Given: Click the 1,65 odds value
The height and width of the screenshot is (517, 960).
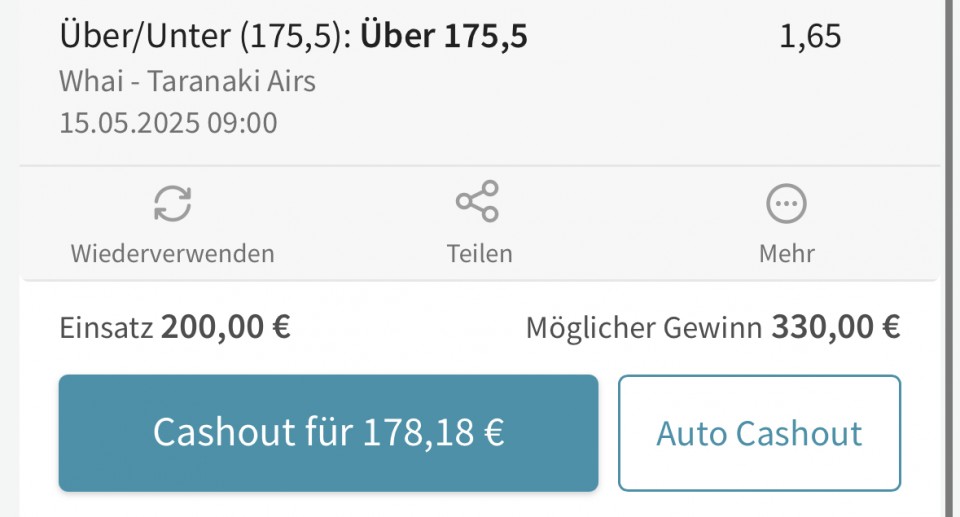Looking at the screenshot, I should coord(810,36).
